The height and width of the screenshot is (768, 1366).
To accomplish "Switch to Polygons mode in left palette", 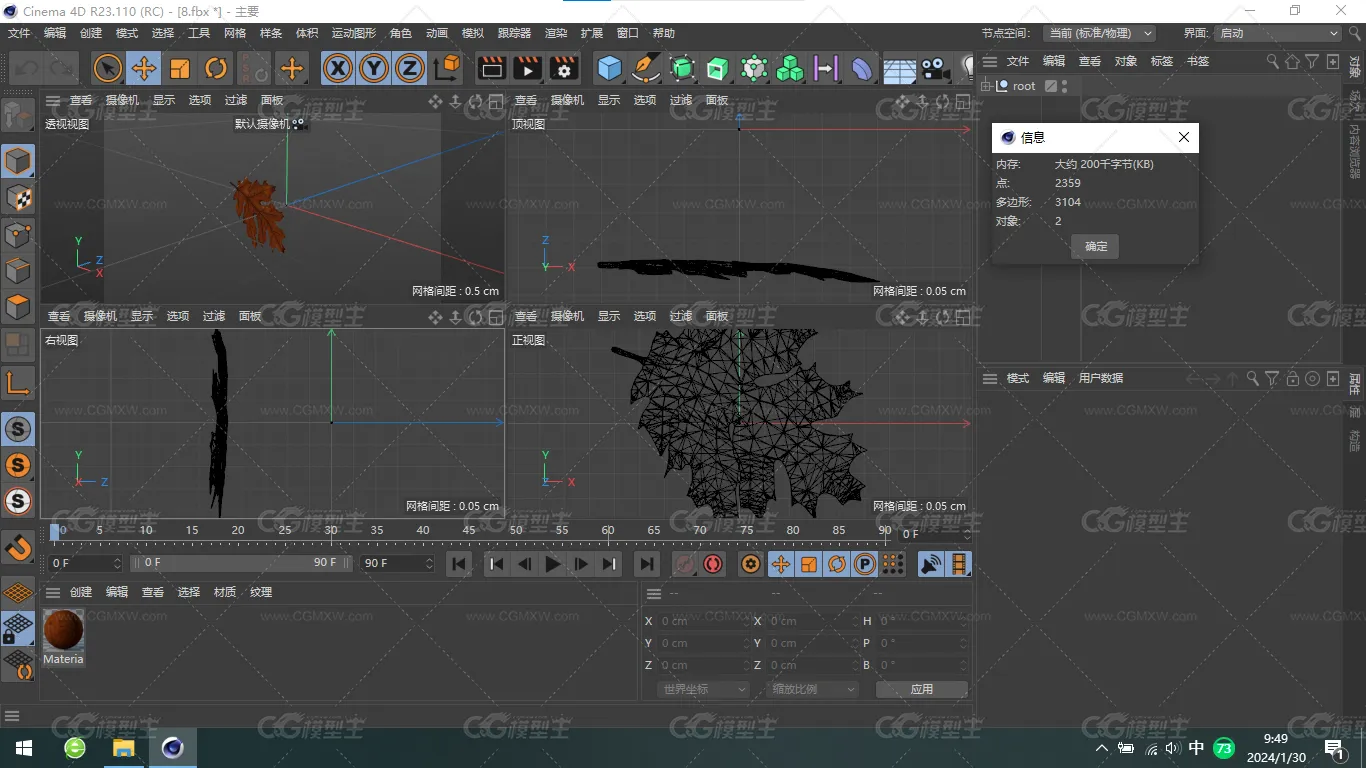I will tap(18, 307).
